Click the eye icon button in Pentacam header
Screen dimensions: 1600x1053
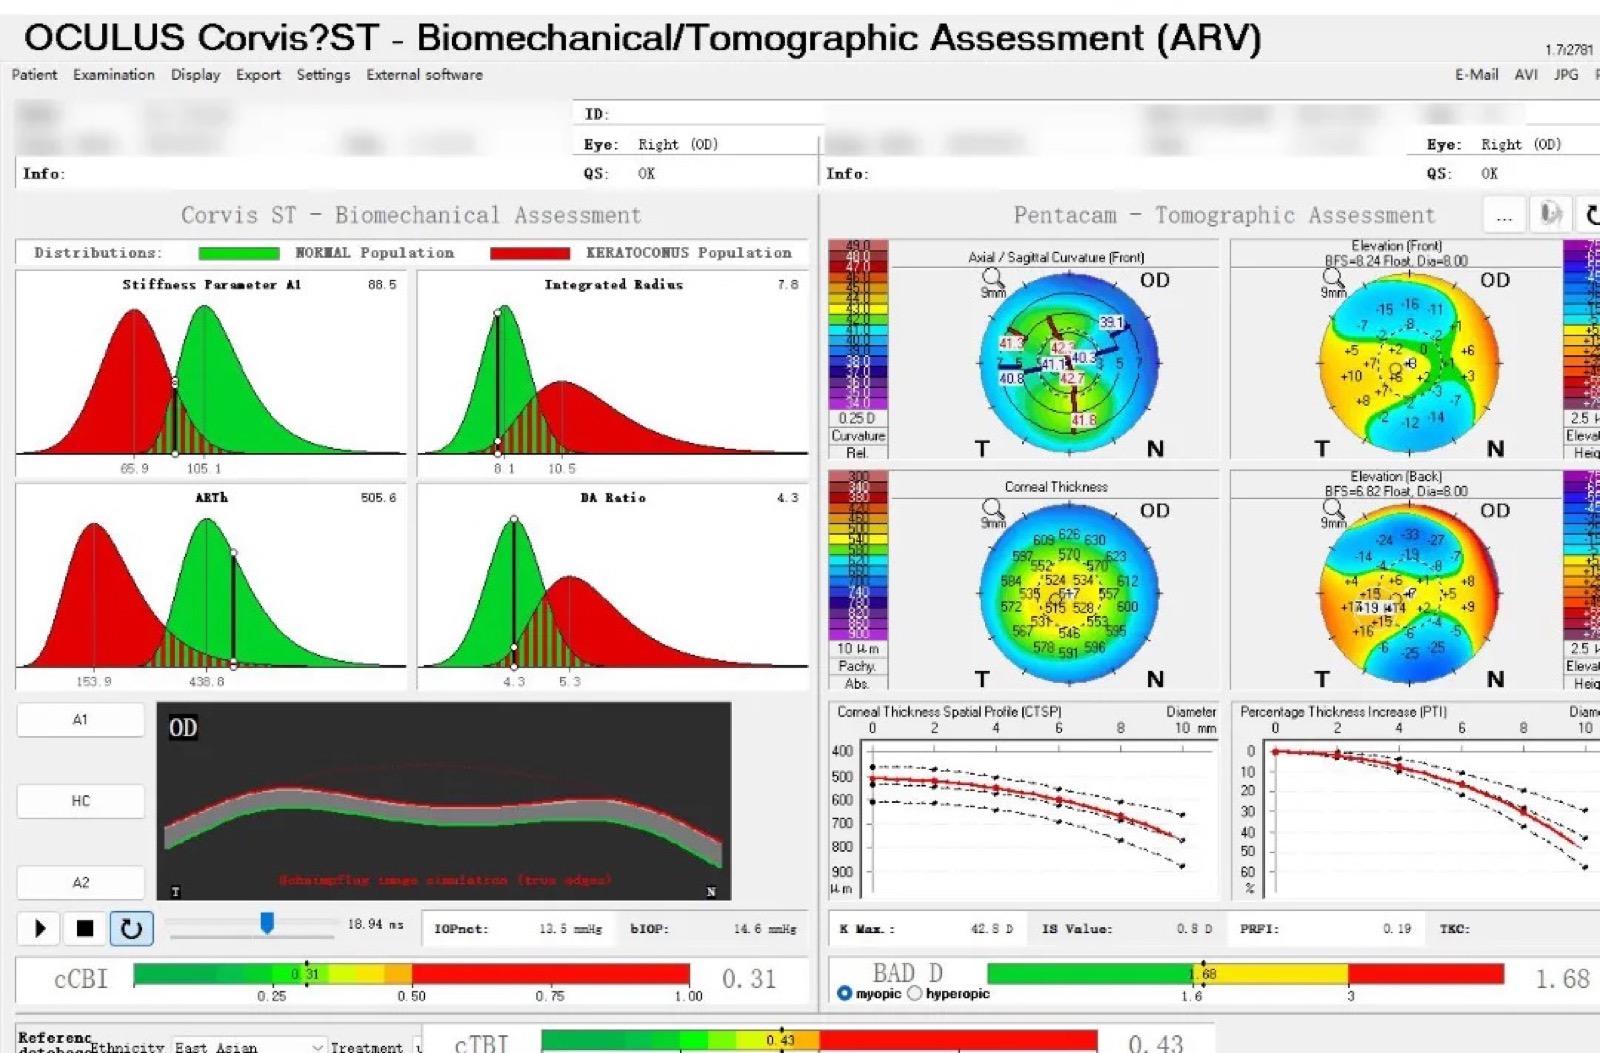1551,214
